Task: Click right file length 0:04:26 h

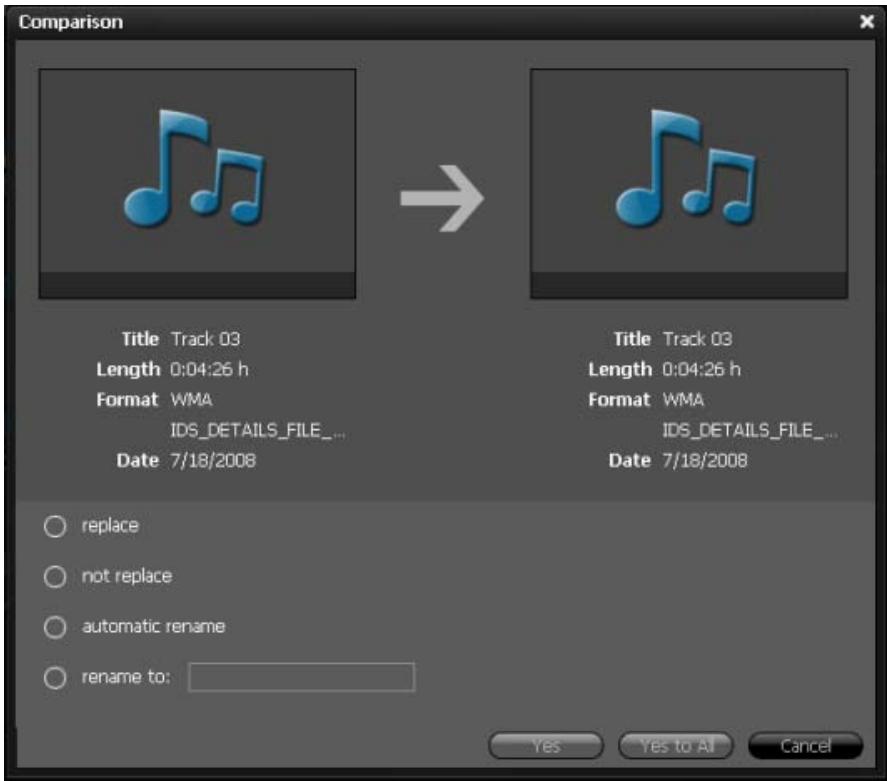Action: tap(701, 369)
